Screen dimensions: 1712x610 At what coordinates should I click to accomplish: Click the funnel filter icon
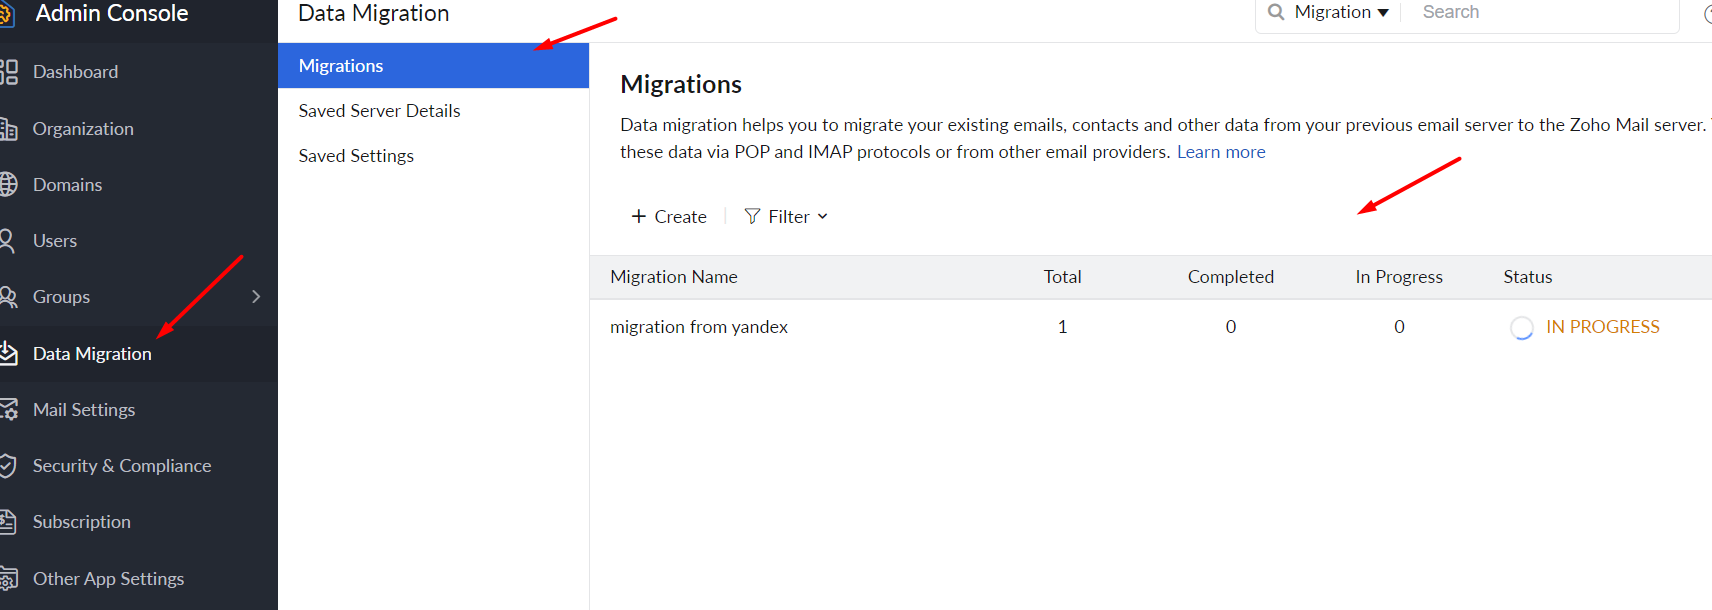[x=752, y=216]
